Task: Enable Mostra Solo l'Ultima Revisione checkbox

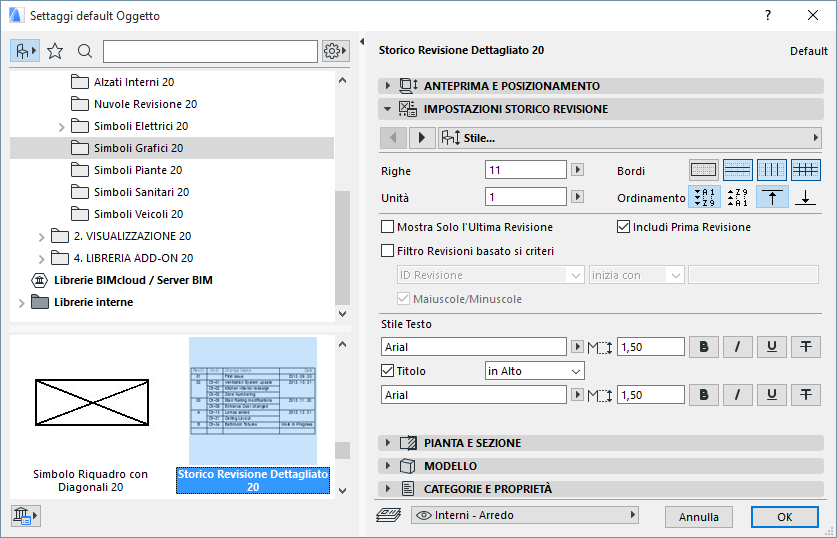Action: point(388,227)
